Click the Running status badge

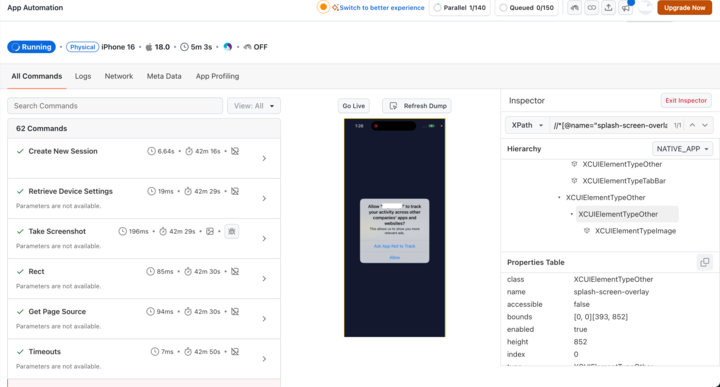pyautogui.click(x=31, y=47)
